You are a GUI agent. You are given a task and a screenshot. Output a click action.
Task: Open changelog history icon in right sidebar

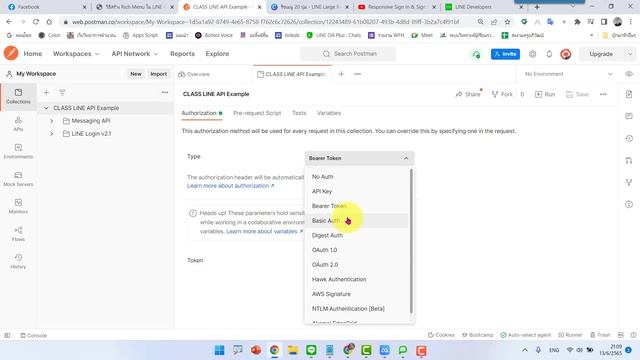(x=629, y=138)
